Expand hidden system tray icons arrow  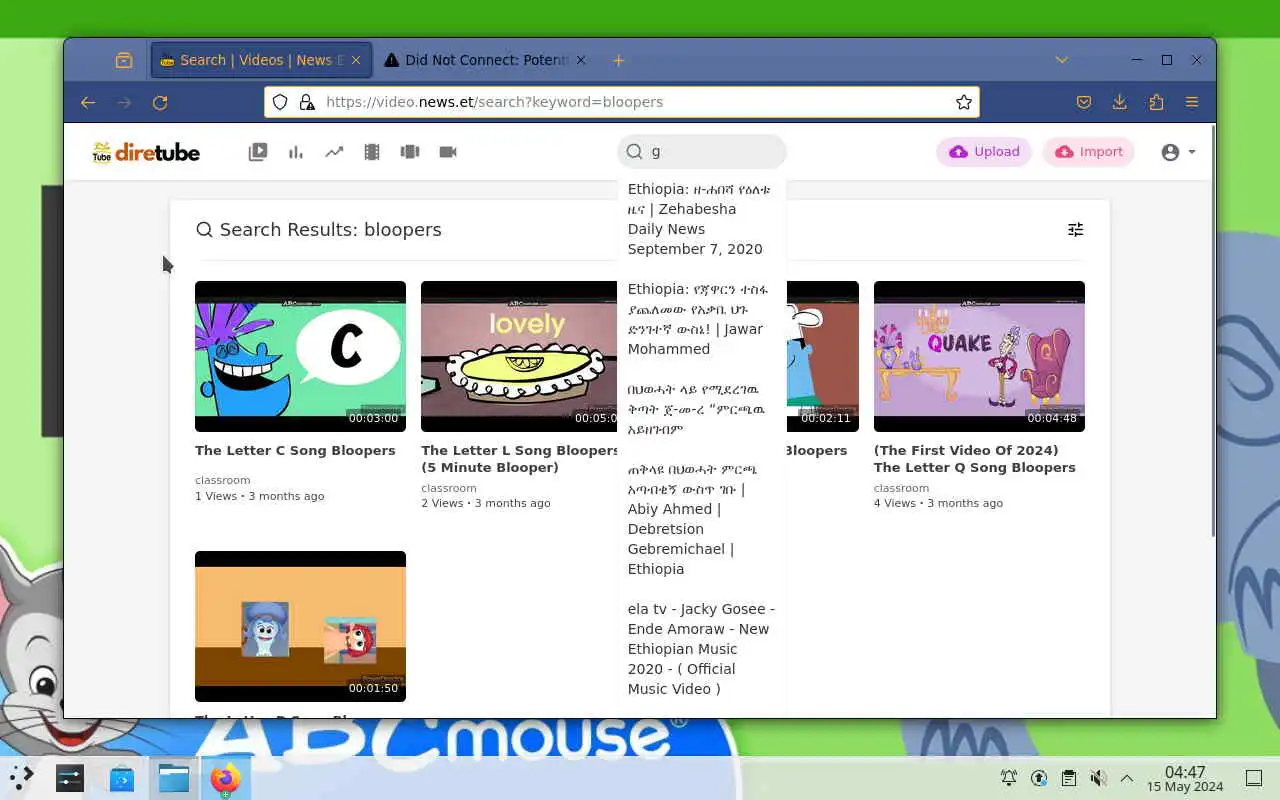[1127, 778]
